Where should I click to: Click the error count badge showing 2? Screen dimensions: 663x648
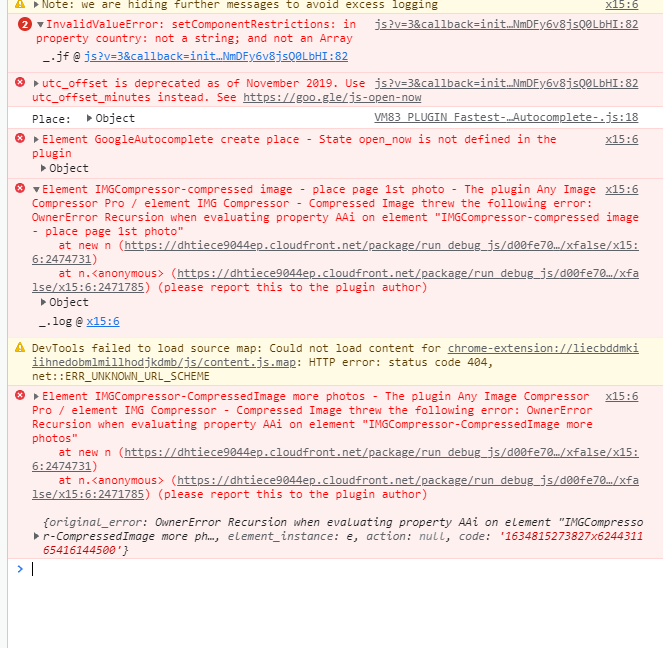(x=25, y=25)
